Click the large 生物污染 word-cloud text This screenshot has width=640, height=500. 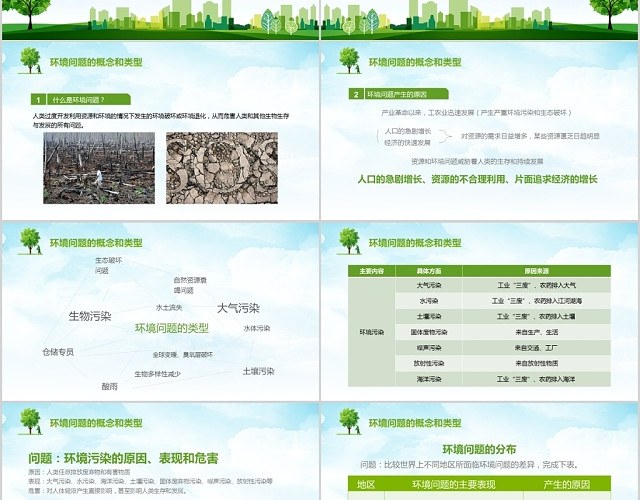(x=90, y=316)
